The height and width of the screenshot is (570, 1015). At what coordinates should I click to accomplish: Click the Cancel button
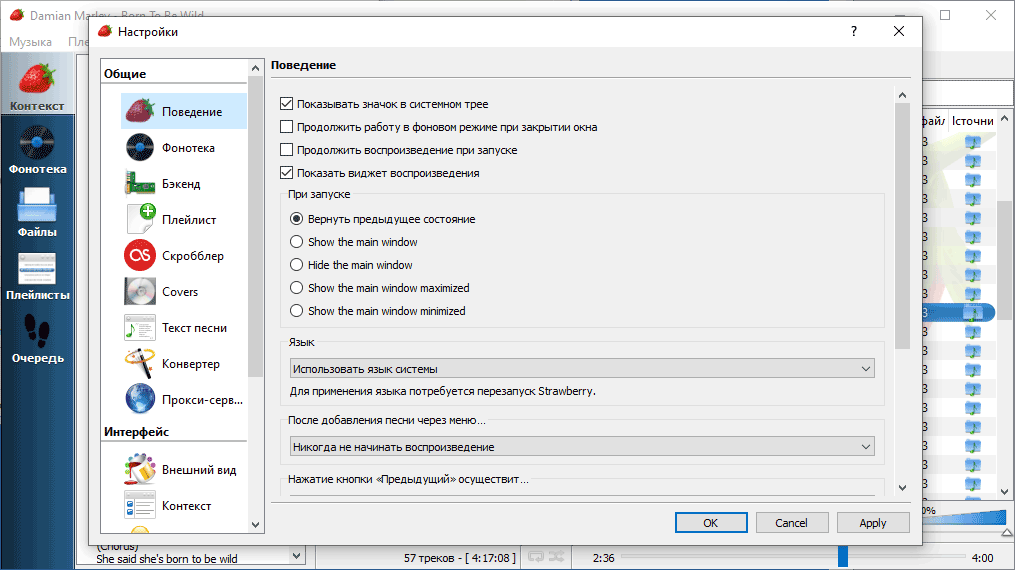[791, 523]
